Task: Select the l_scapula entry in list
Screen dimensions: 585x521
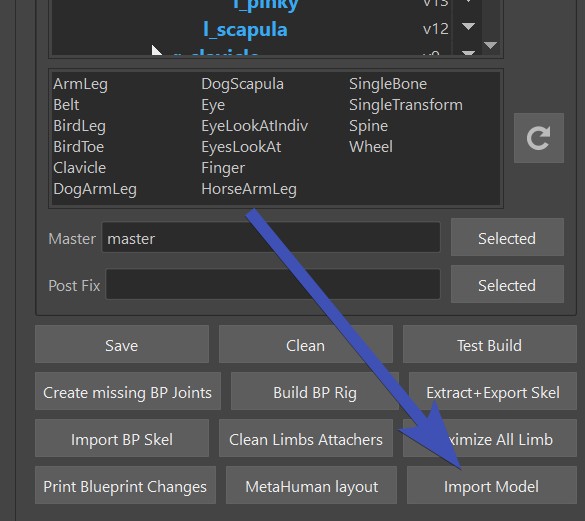Action: point(245,29)
